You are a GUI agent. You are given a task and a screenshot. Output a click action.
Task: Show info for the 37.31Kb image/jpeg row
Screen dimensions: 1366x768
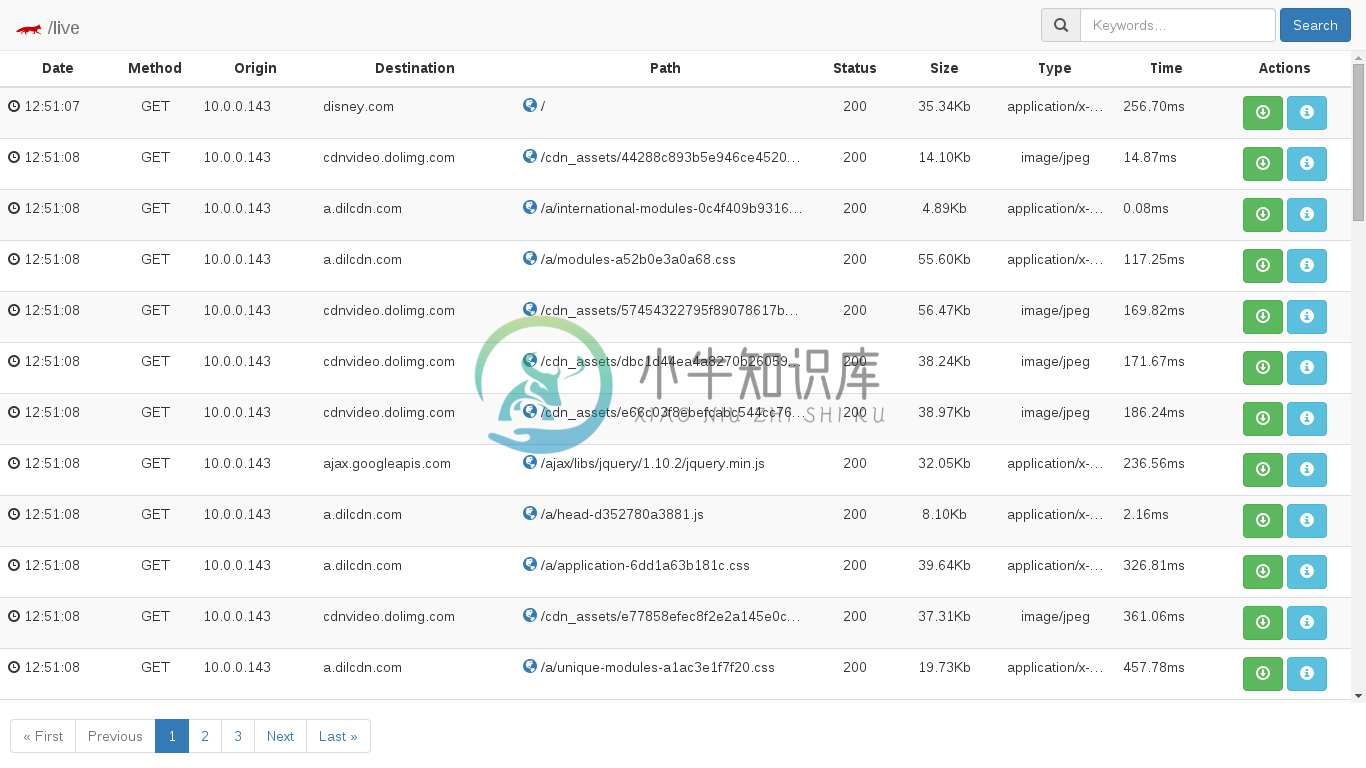(x=1307, y=623)
